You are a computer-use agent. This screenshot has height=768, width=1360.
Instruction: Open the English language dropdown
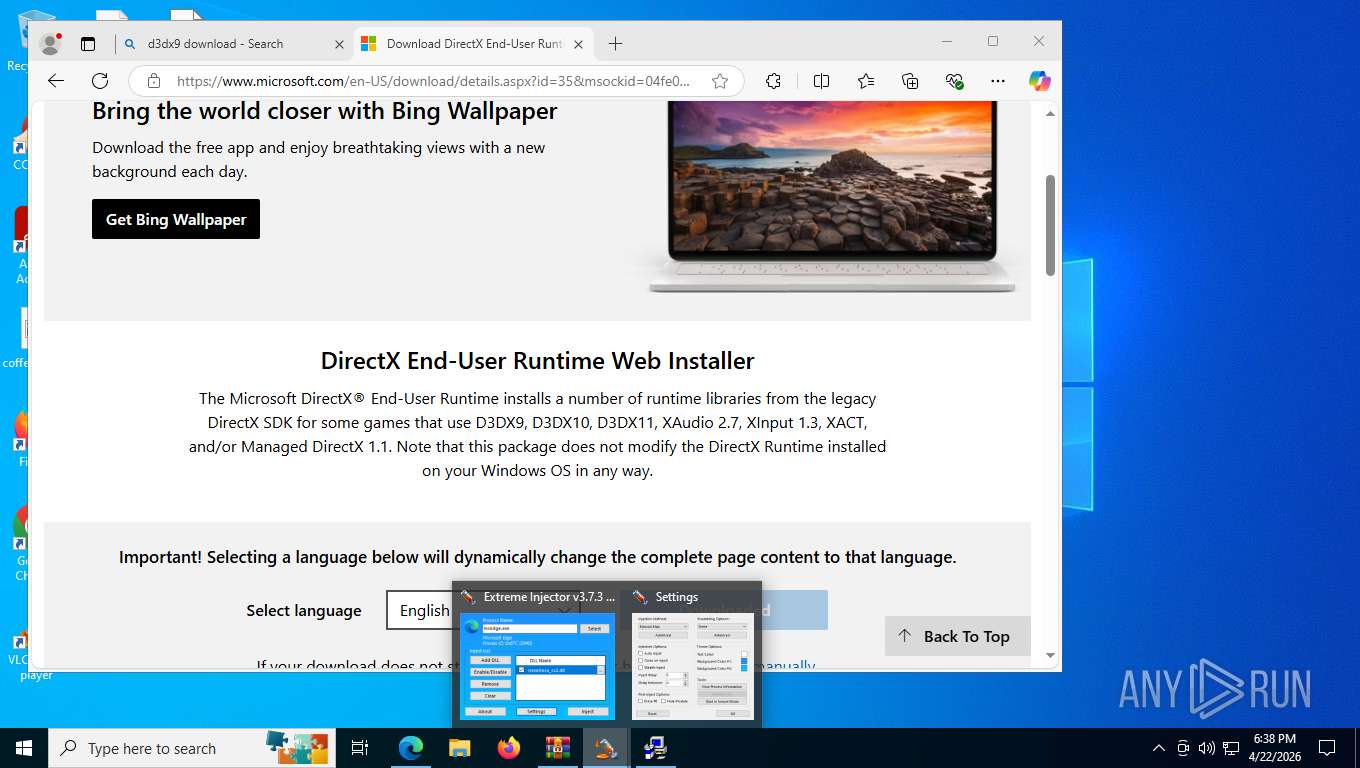[482, 610]
